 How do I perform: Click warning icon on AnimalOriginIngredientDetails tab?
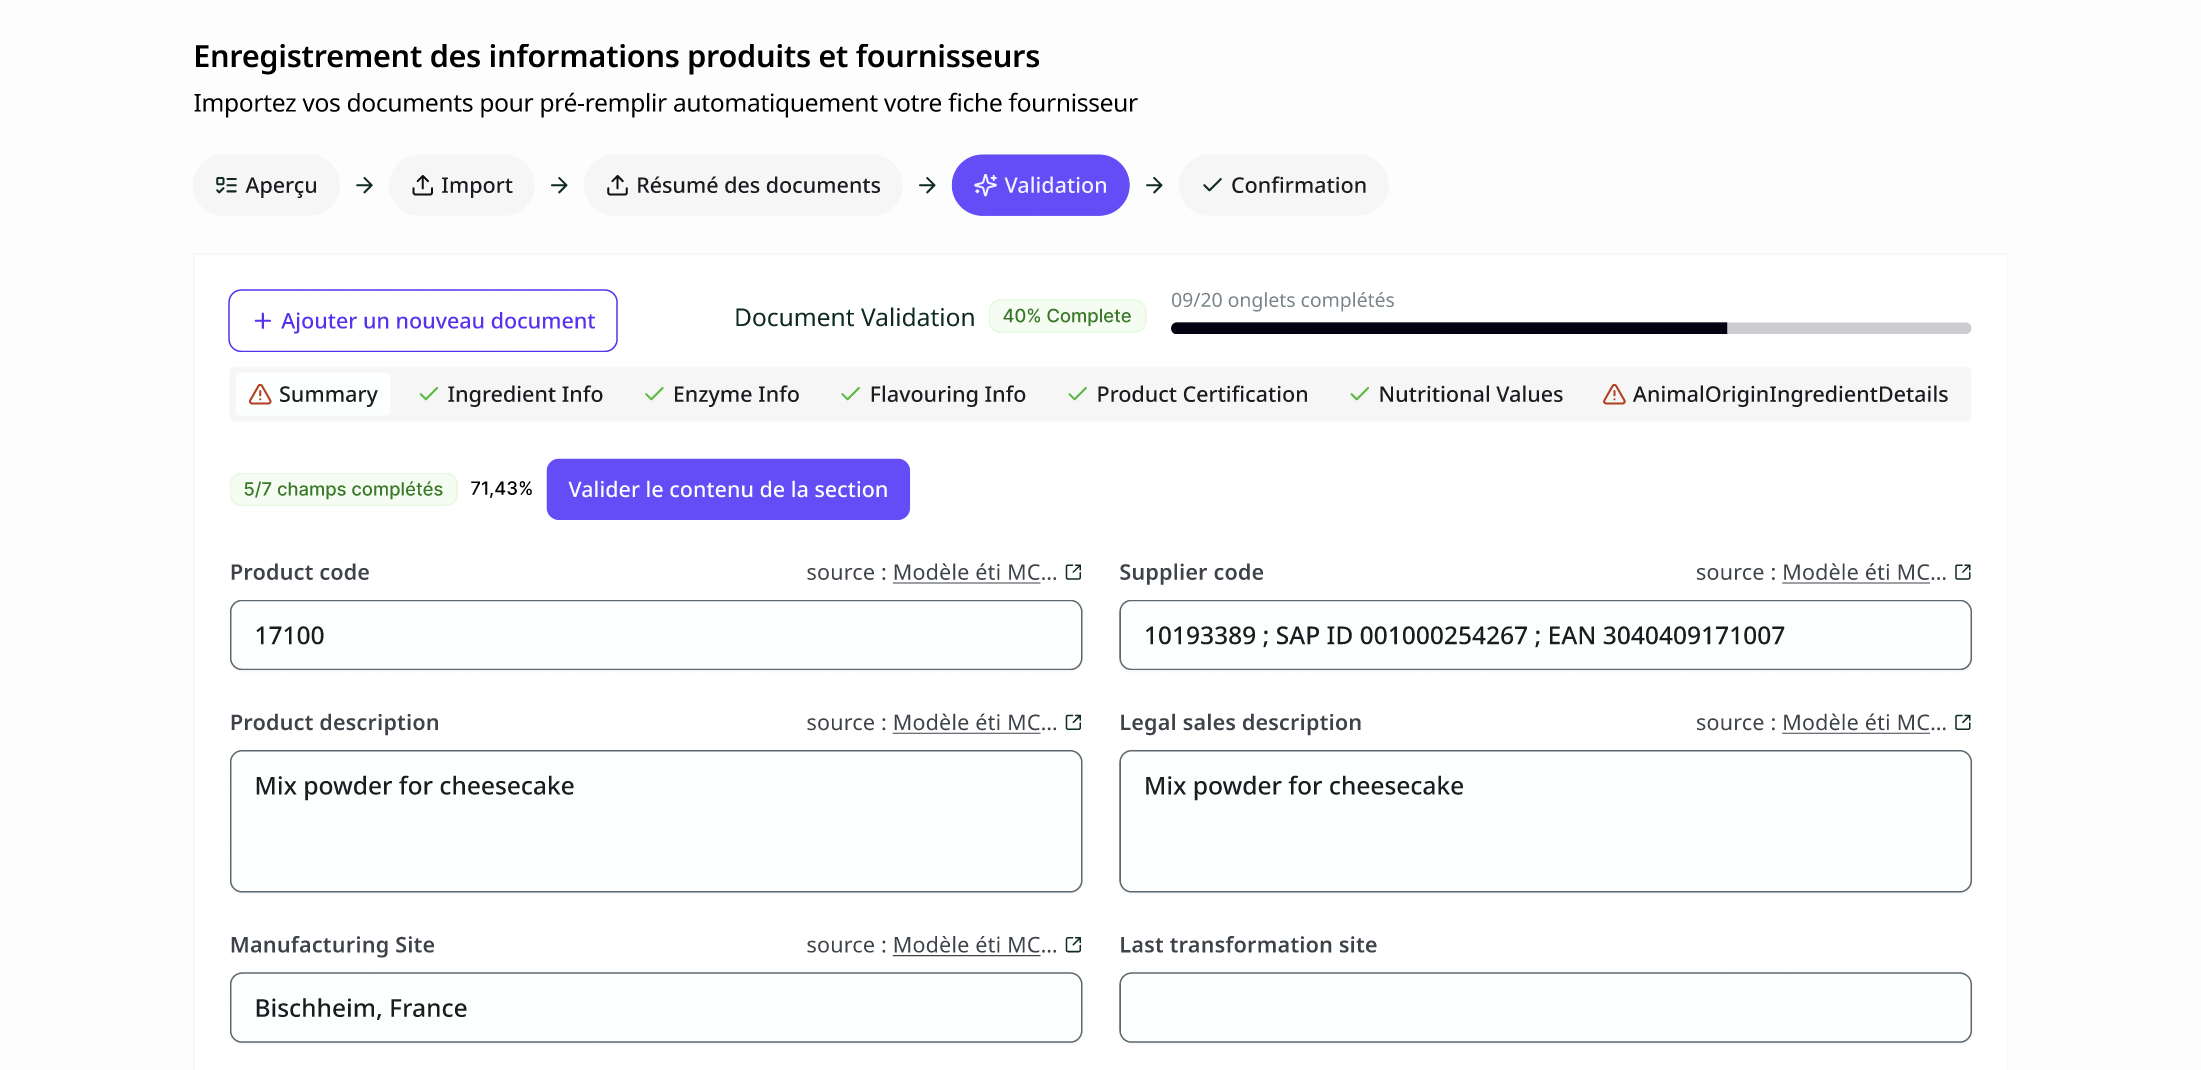pyautogui.click(x=1614, y=395)
